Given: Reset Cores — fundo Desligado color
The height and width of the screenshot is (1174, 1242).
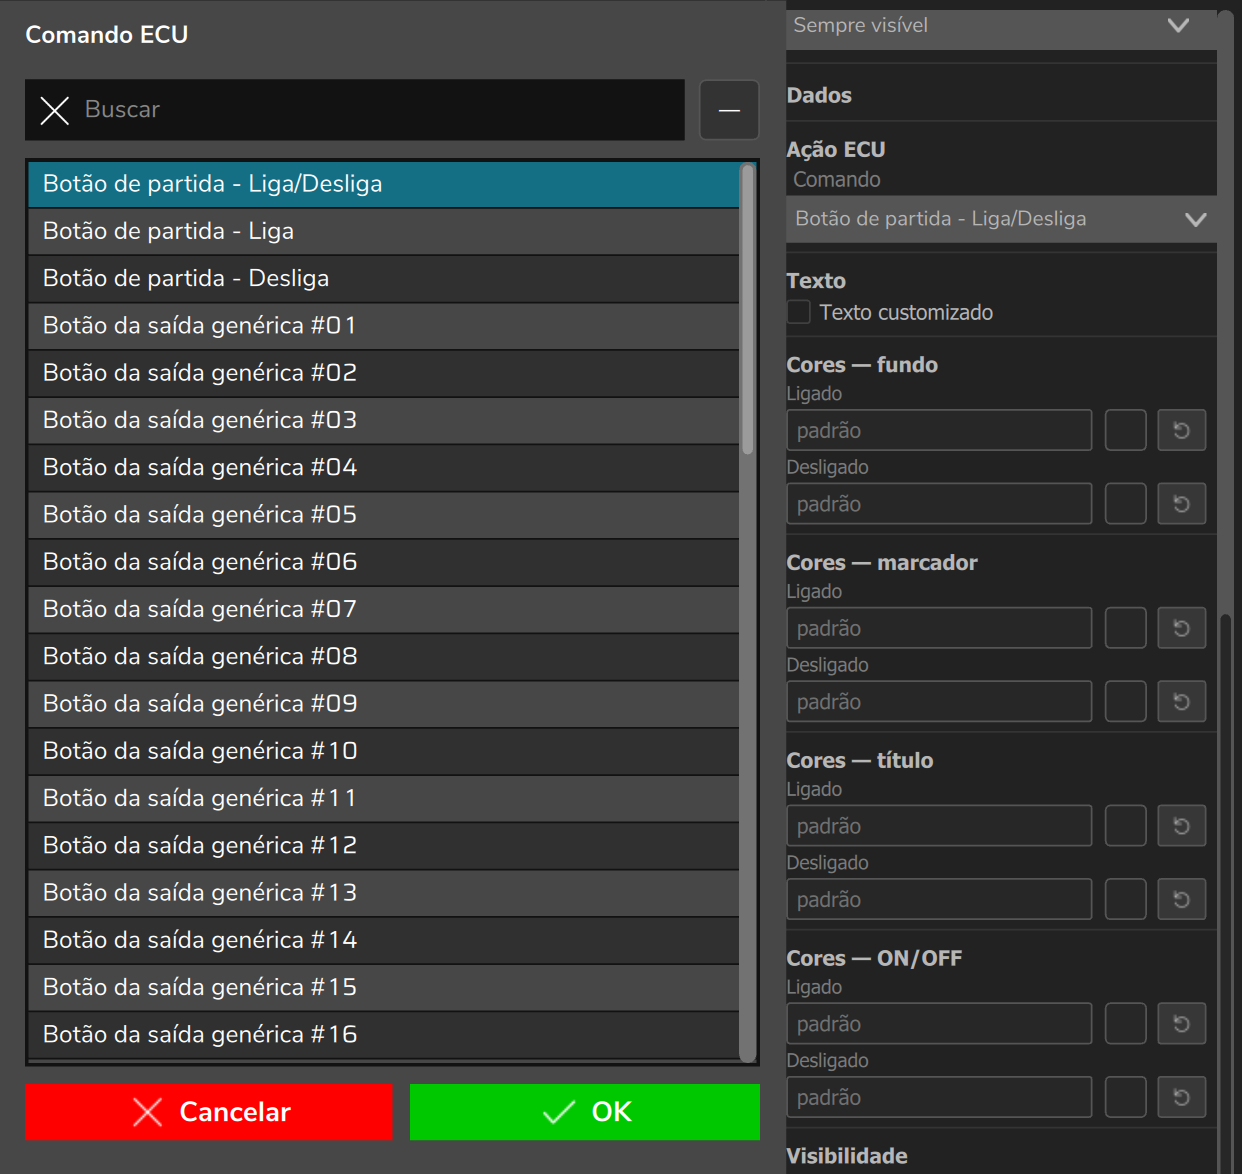Looking at the screenshot, I should tap(1181, 504).
